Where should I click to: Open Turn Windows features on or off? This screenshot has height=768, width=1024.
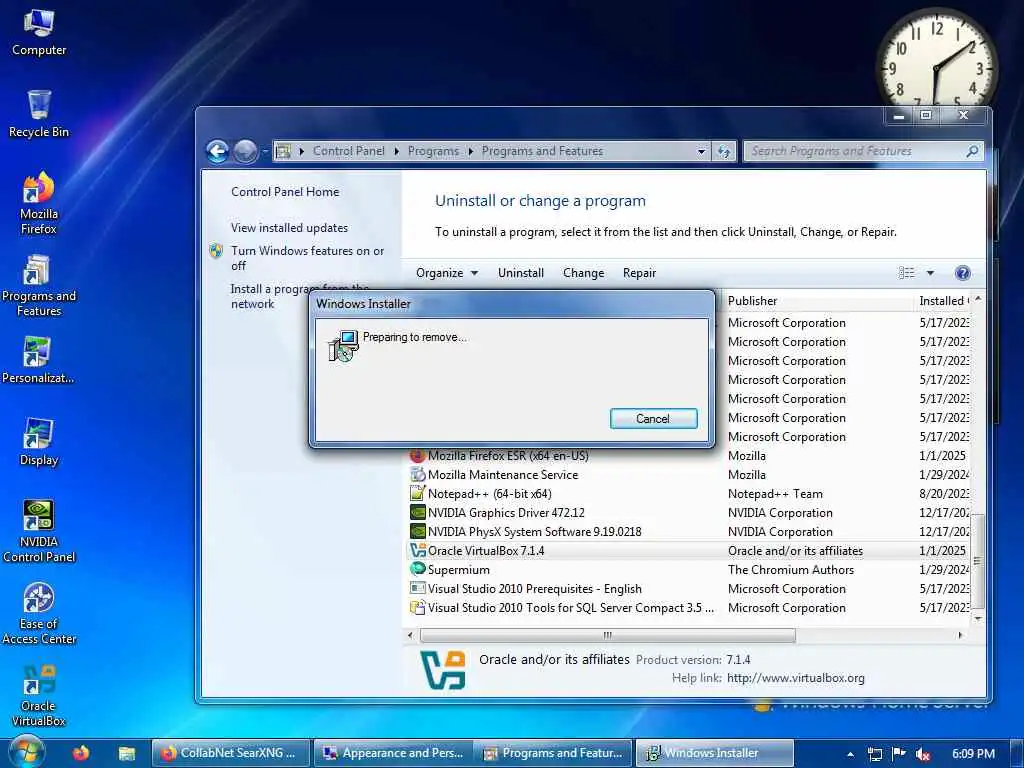tap(307, 258)
